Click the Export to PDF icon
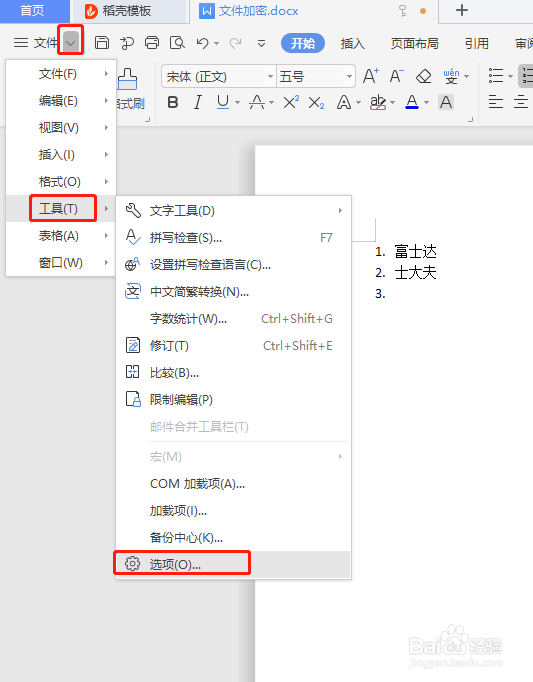Viewport: 533px width, 682px height. (127, 43)
